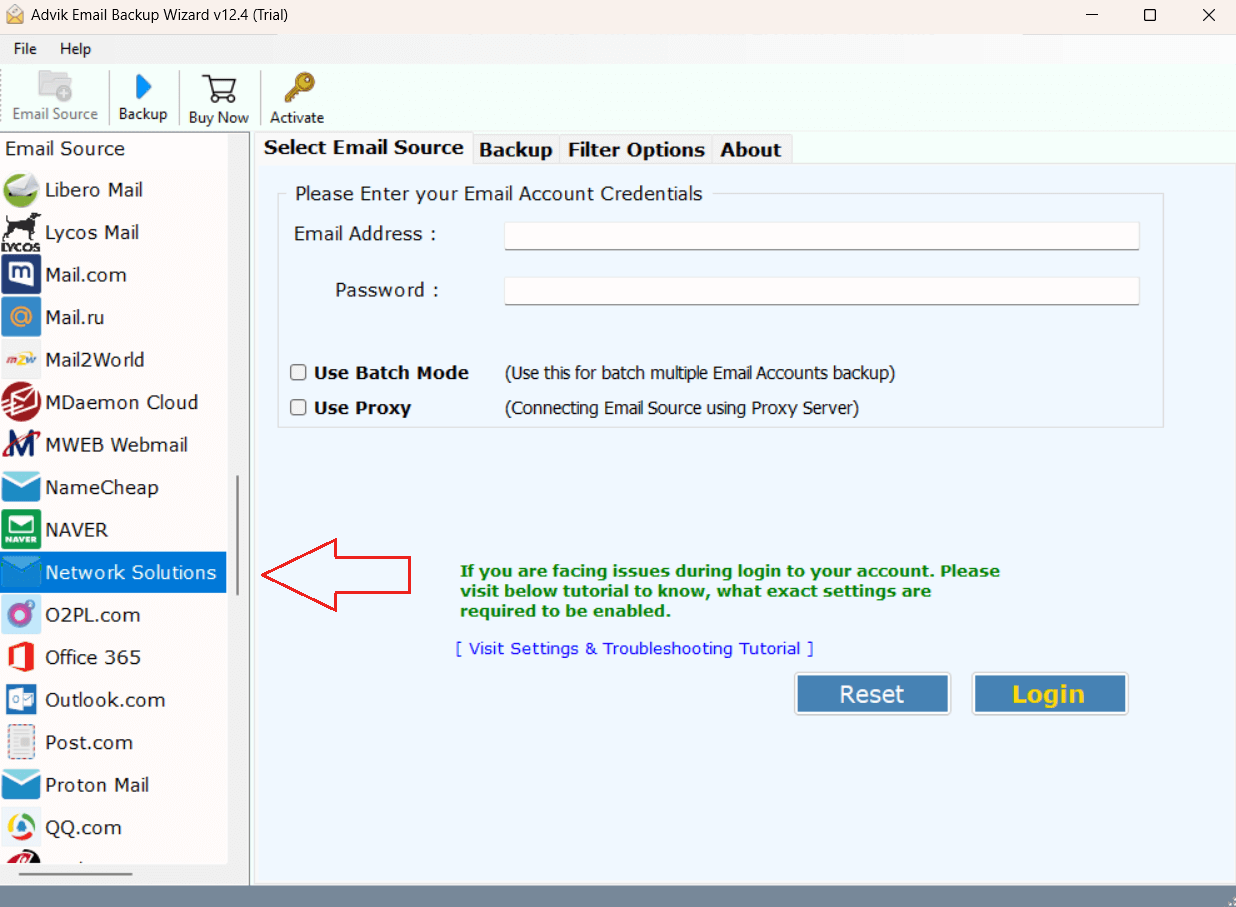The width and height of the screenshot is (1236, 907).
Task: Open the Help menu
Action: point(75,49)
